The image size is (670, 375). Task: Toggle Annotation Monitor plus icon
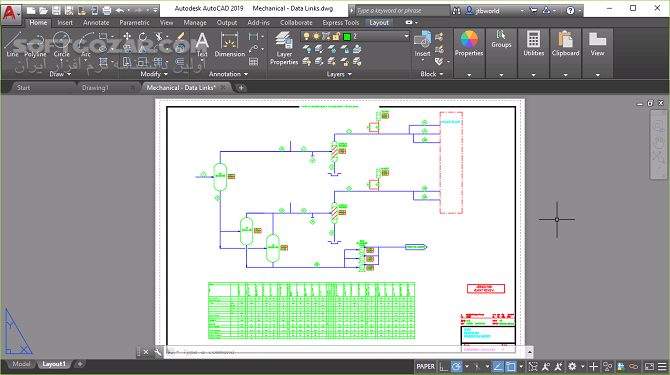pyautogui.click(x=594, y=366)
